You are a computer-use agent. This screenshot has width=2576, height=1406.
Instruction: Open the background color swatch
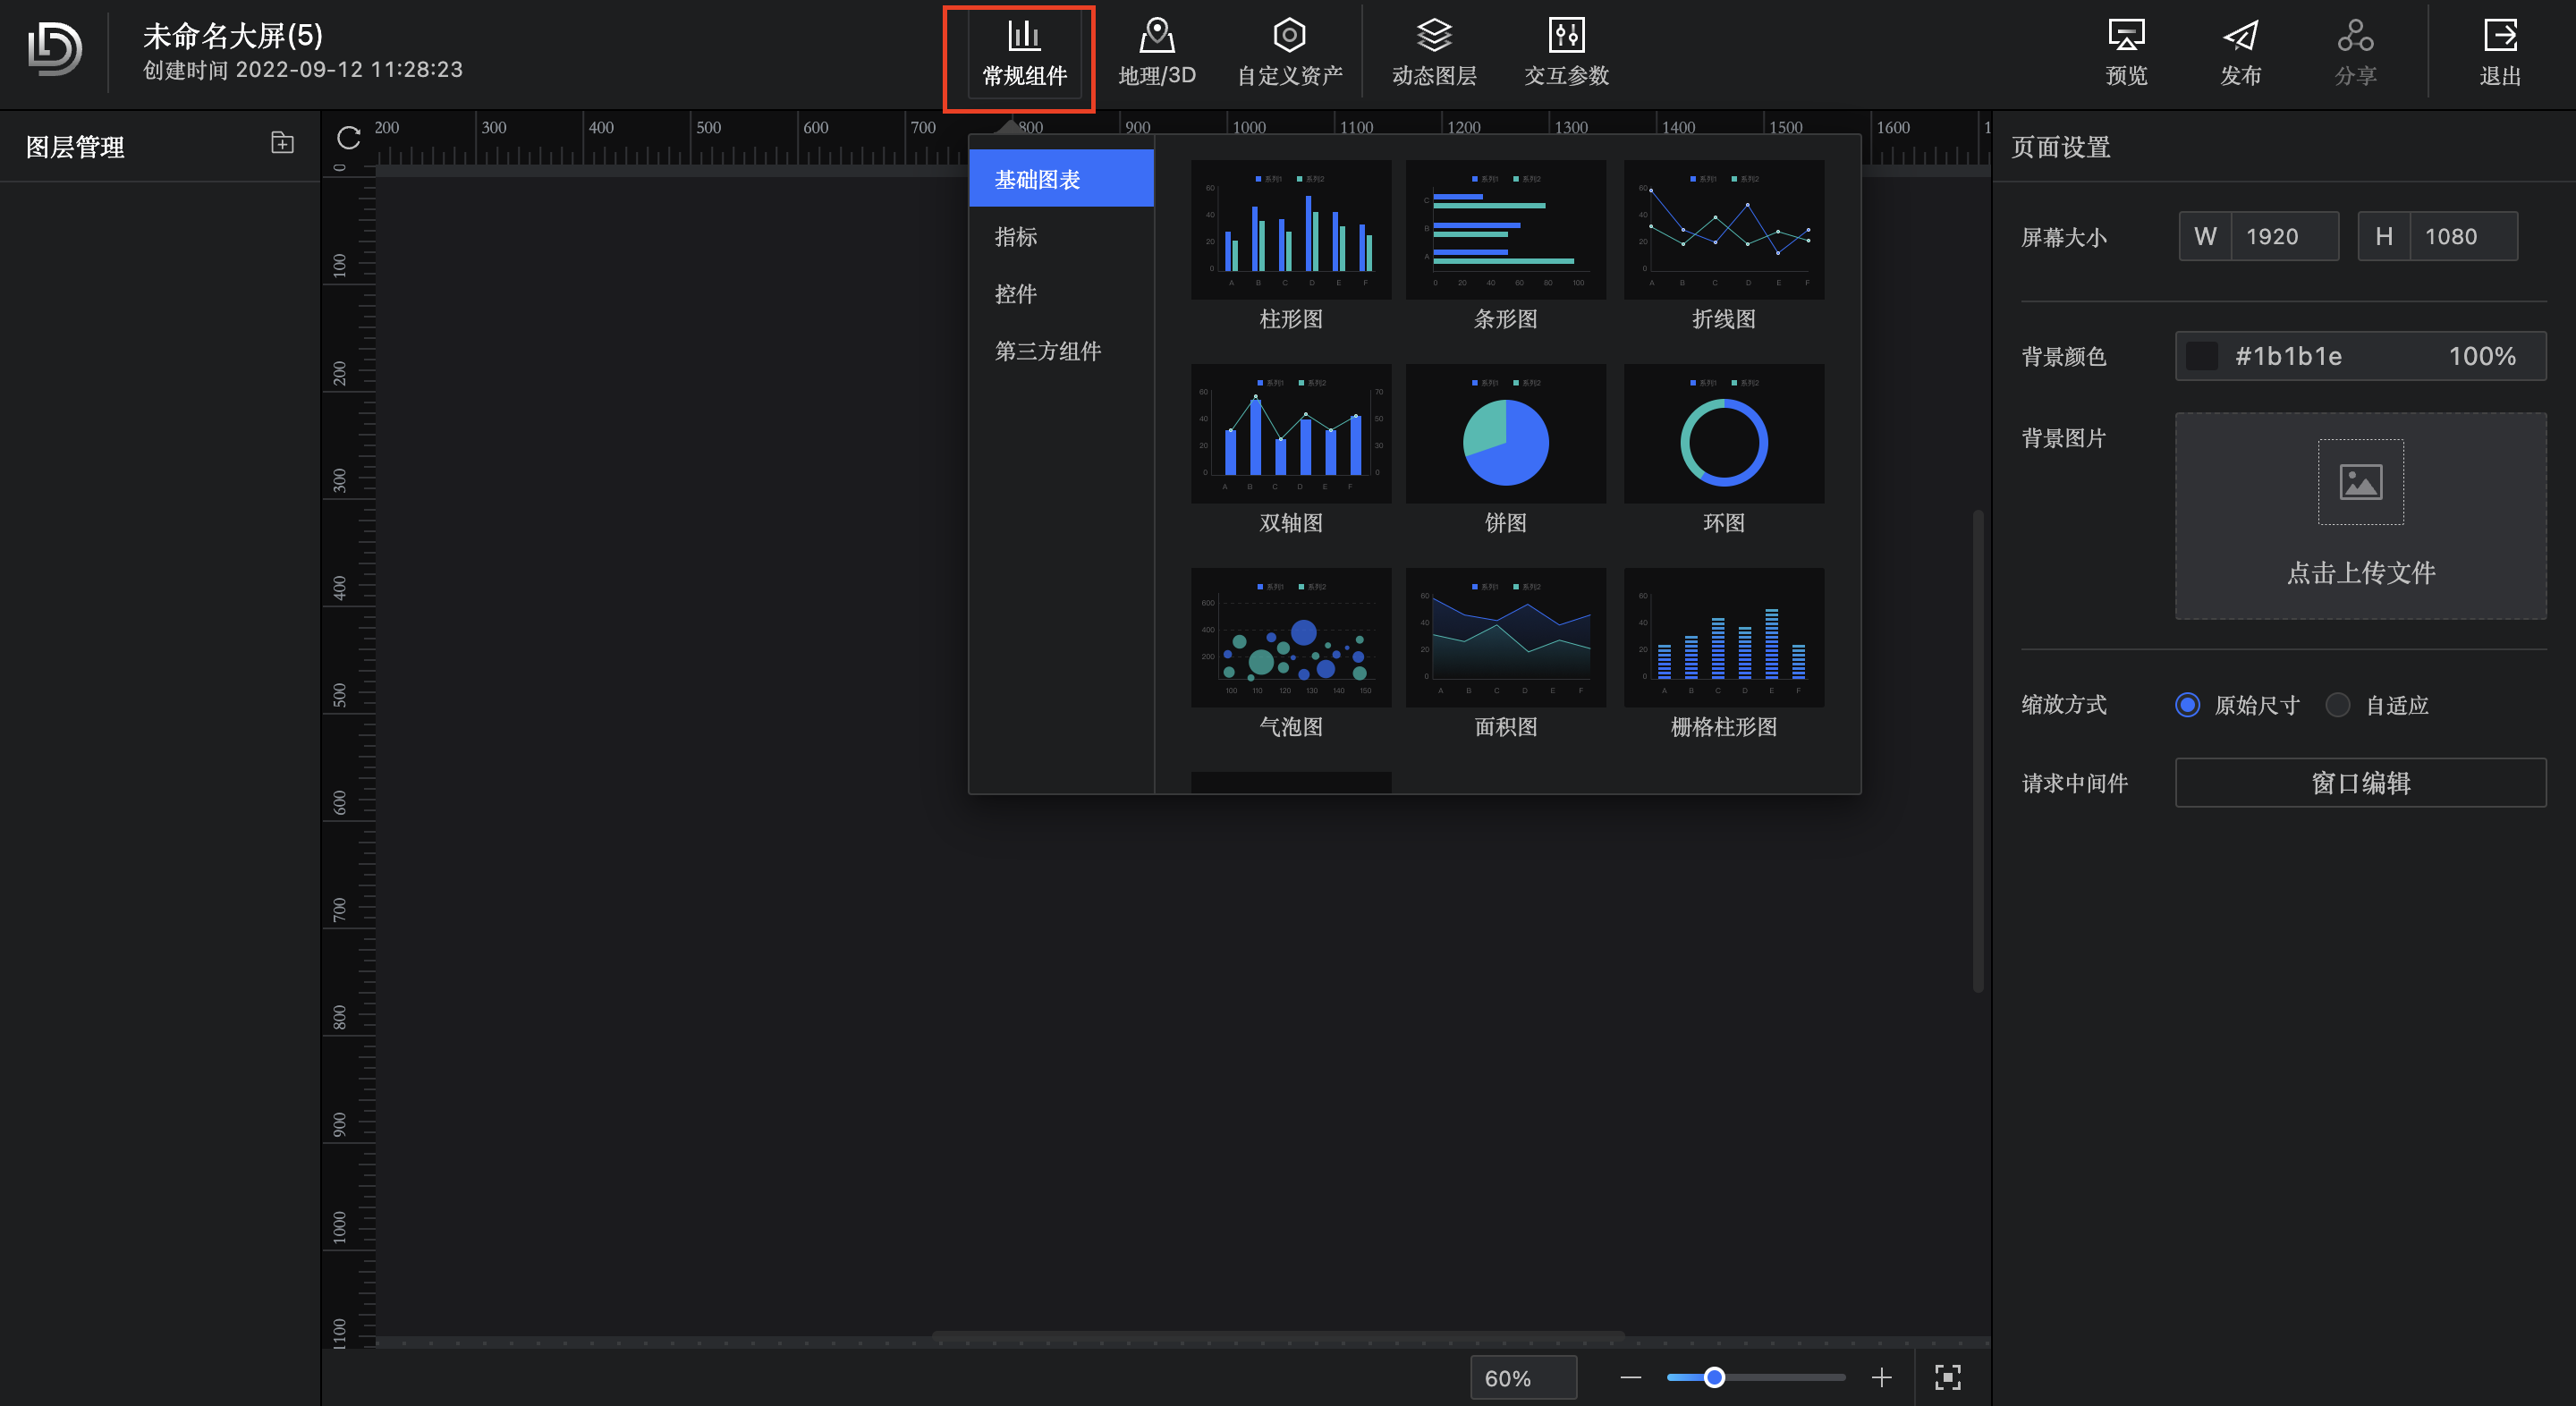(x=2201, y=356)
